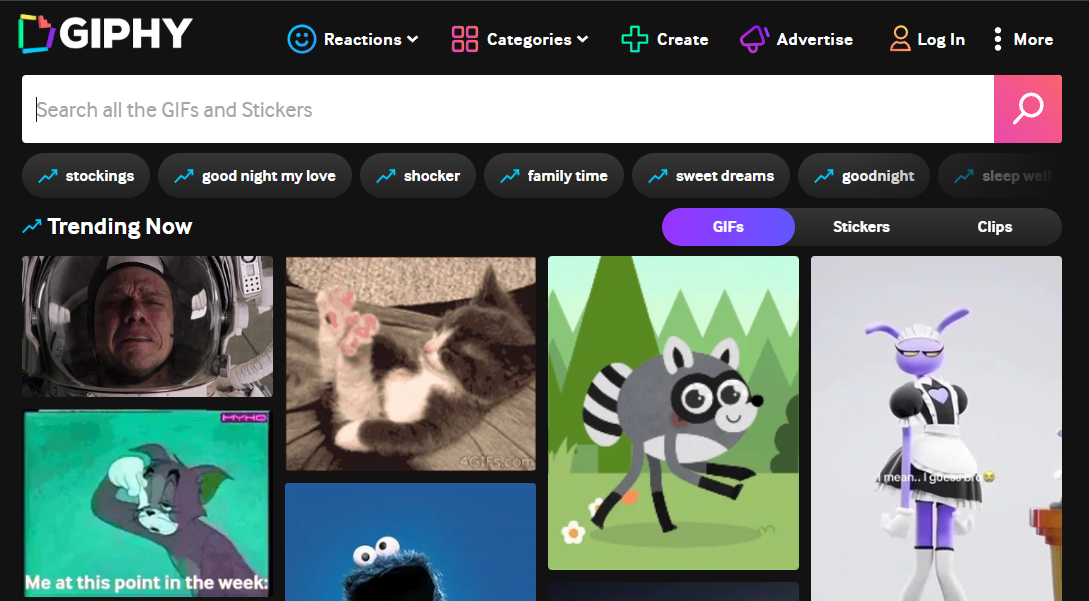Focus the Search all GIFs input field

coord(508,109)
